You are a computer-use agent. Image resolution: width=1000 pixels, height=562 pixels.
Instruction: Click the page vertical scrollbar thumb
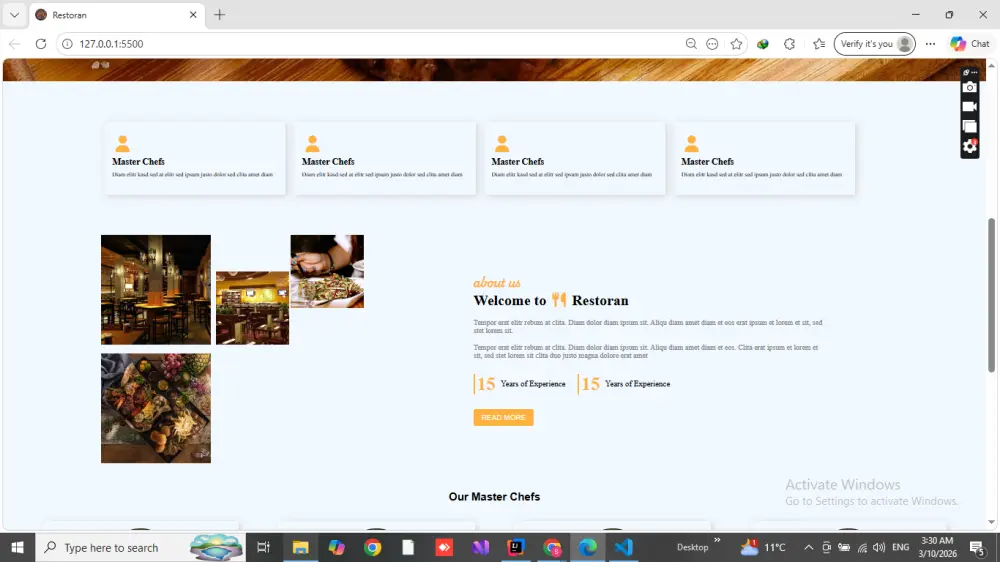click(991, 295)
